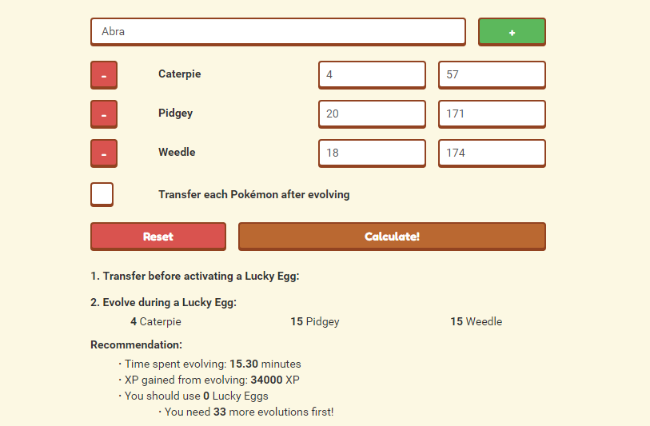Focus the Caterpie candy field showing 57
Image resolution: width=650 pixels, height=426 pixels.
coord(491,75)
